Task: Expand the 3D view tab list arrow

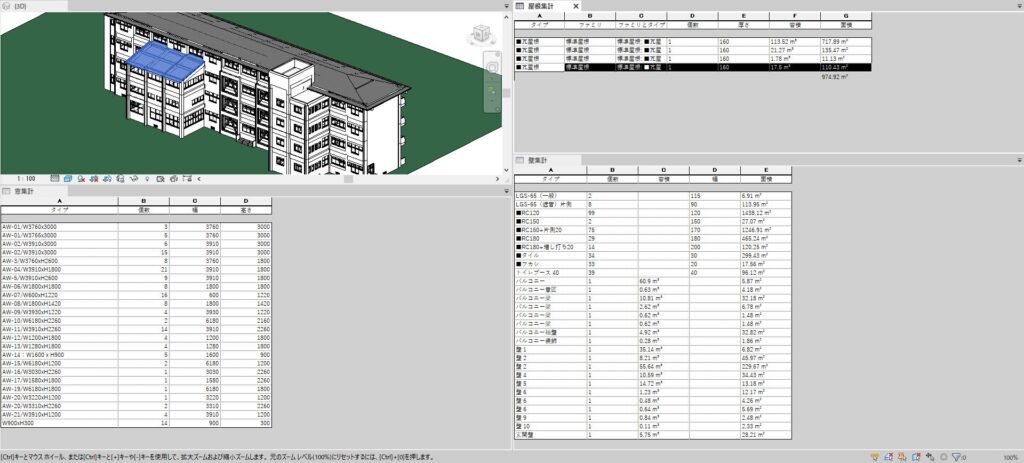Action: (506, 6)
